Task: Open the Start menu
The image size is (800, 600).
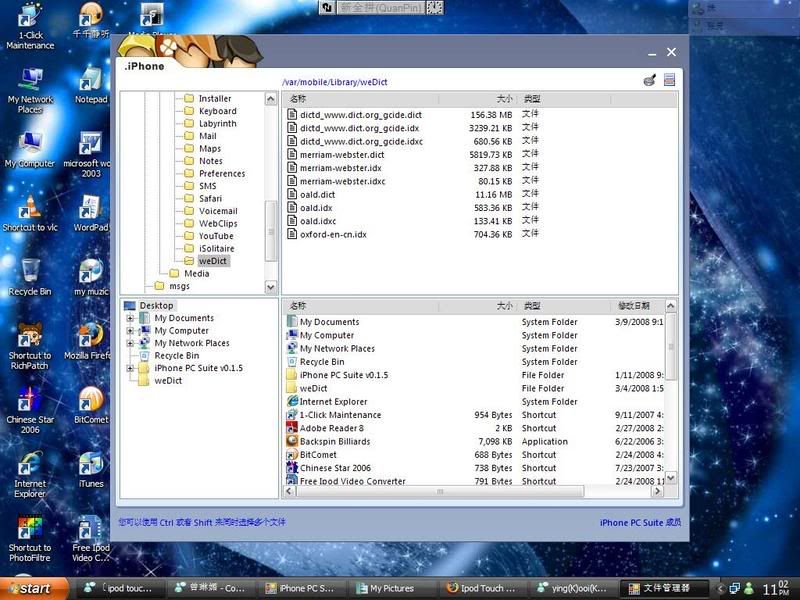Action: click(34, 588)
